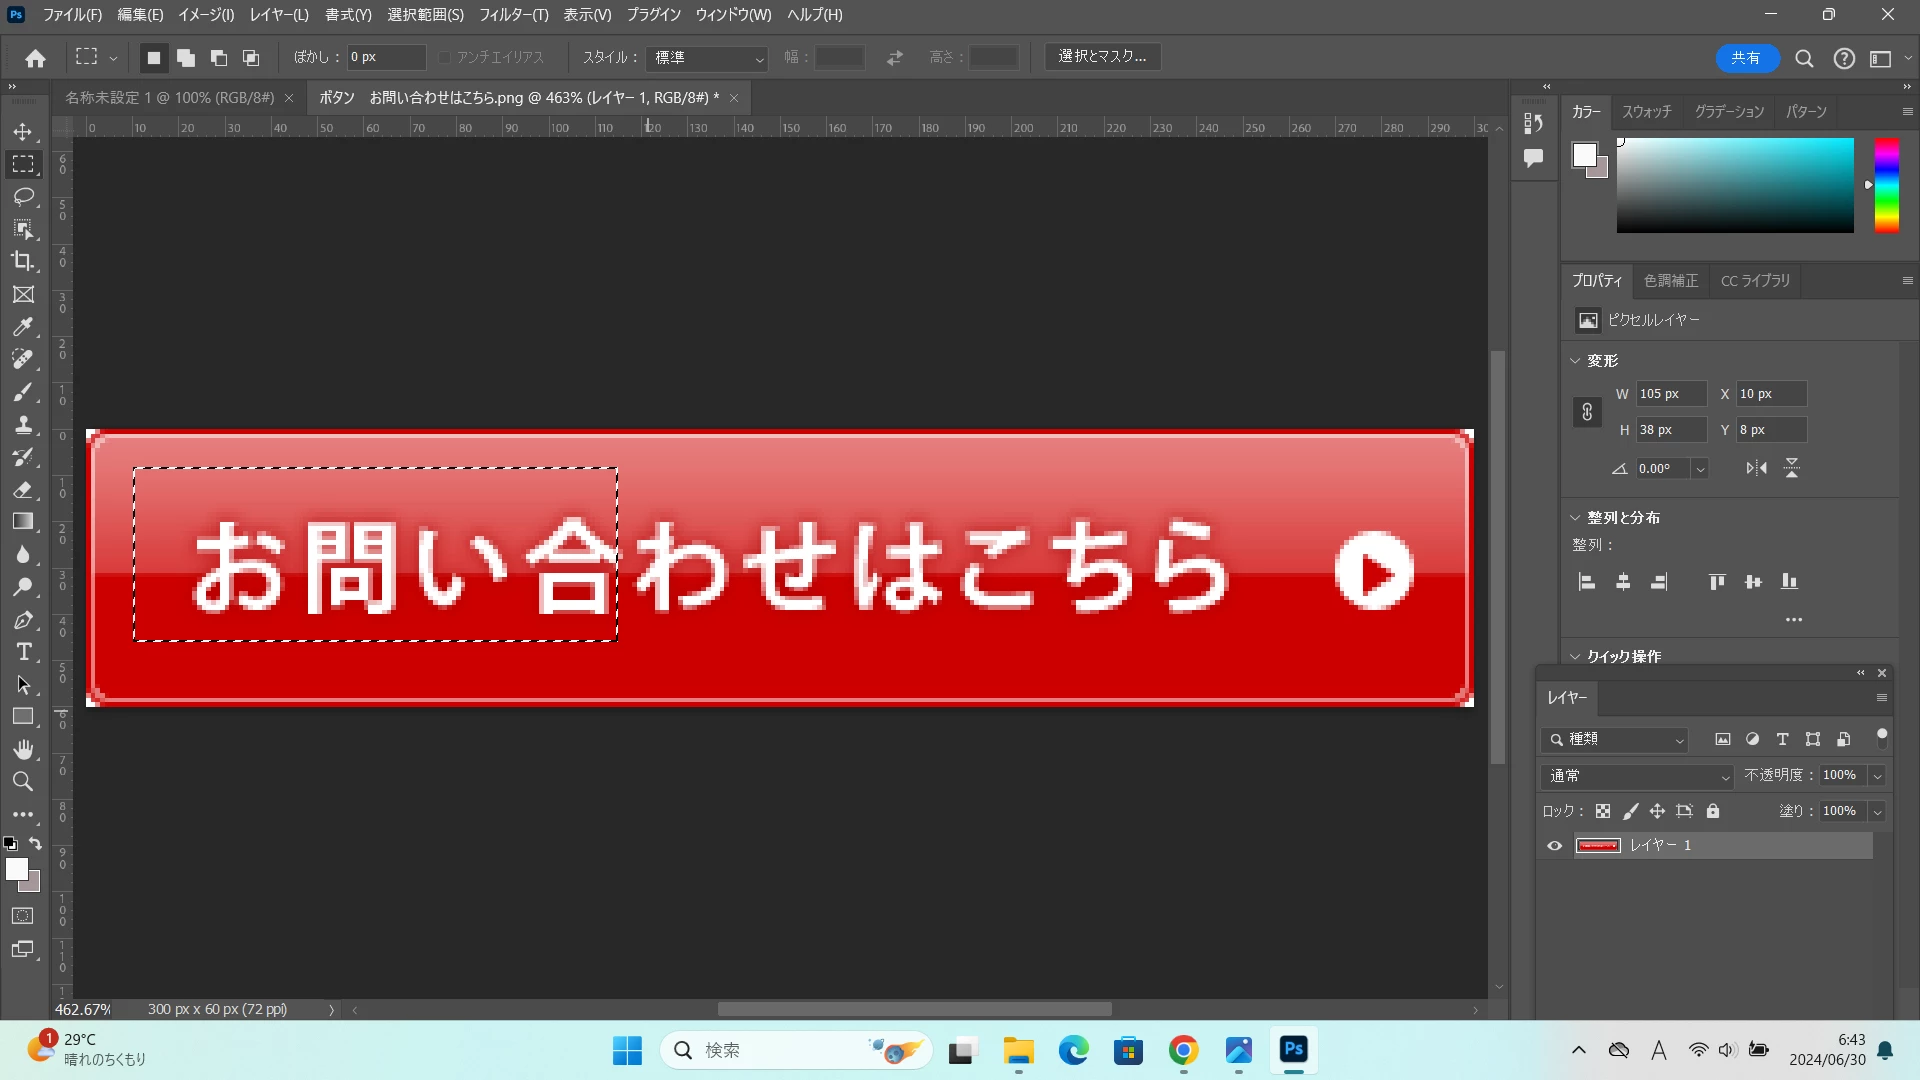Image resolution: width=1920 pixels, height=1080 pixels.
Task: Collapse the 整列と分布 section
Action: [1575, 518]
